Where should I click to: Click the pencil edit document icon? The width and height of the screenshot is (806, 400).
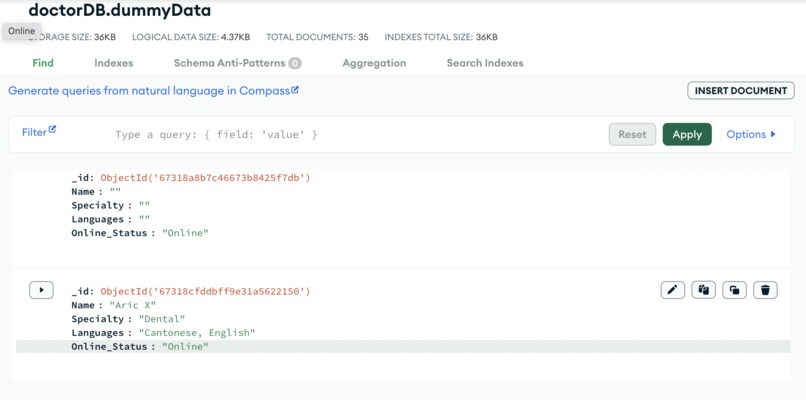pyautogui.click(x=672, y=290)
